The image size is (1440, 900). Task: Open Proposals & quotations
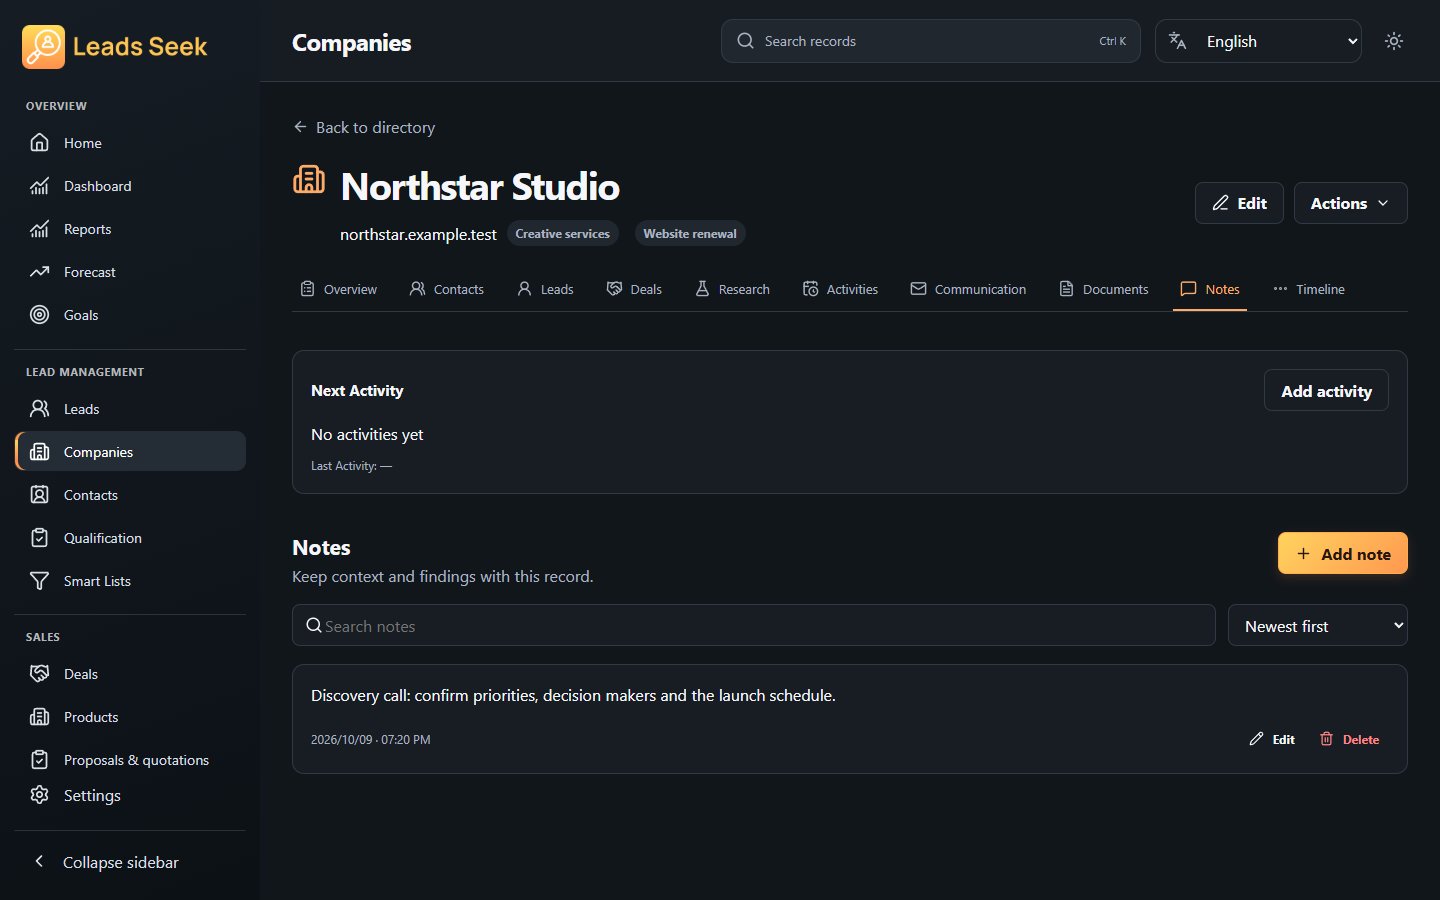[x=130, y=760]
